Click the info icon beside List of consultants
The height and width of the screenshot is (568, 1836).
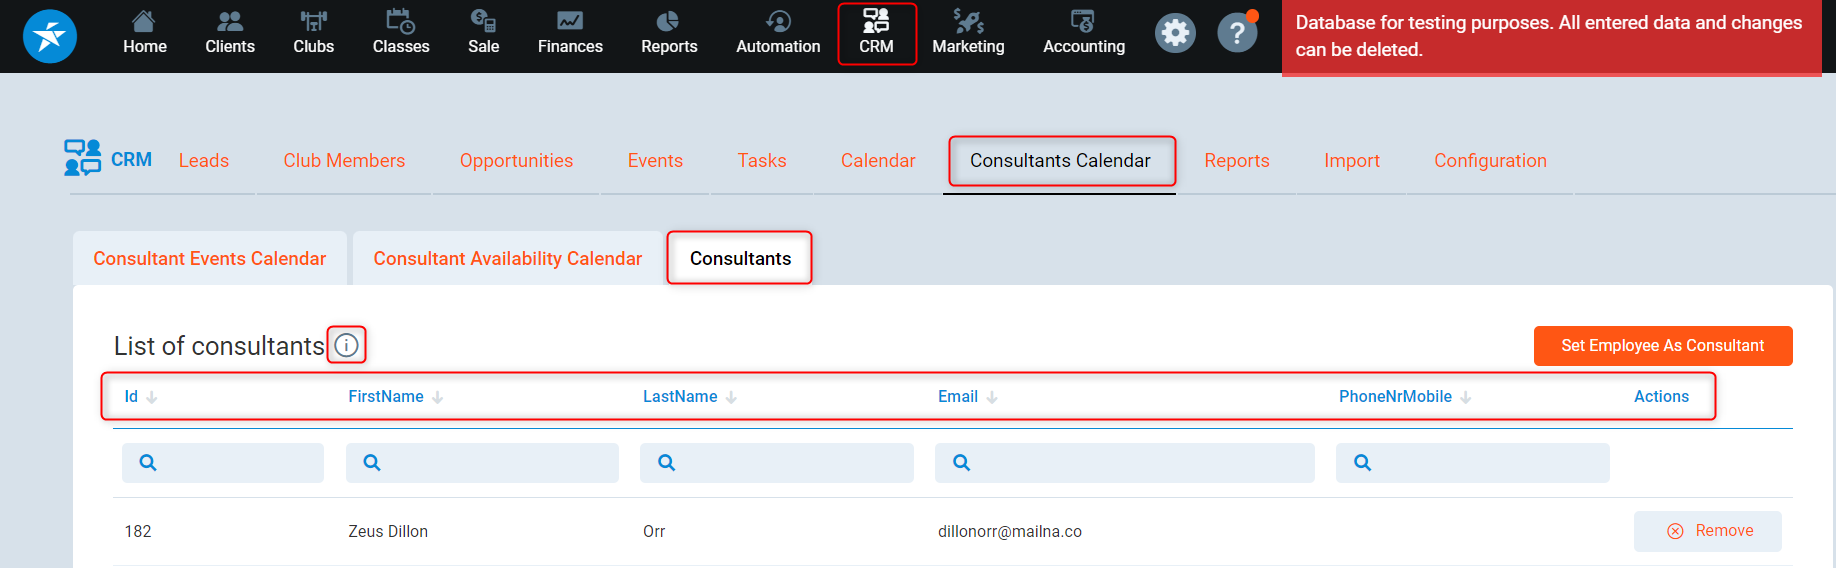[346, 345]
